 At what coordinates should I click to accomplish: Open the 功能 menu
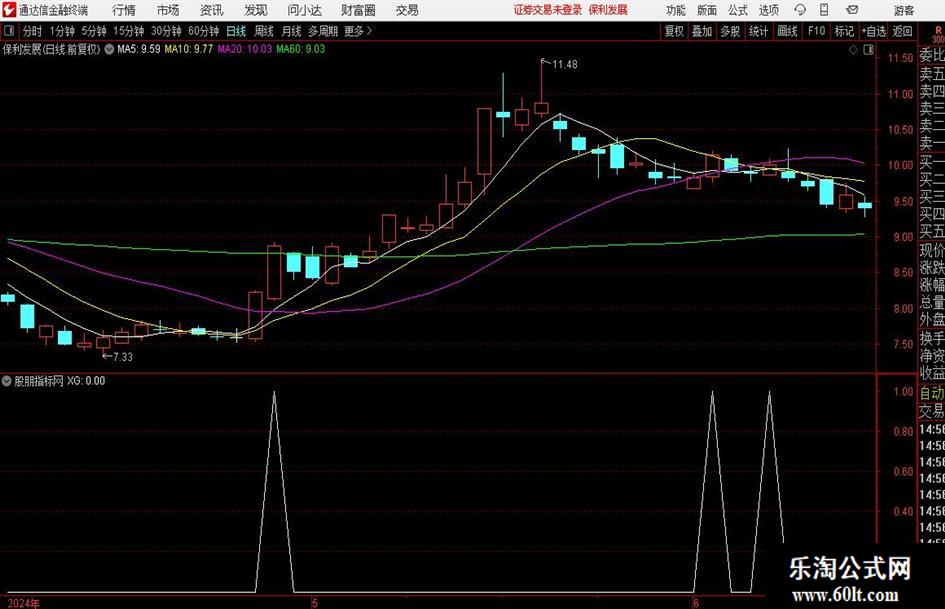(x=676, y=10)
